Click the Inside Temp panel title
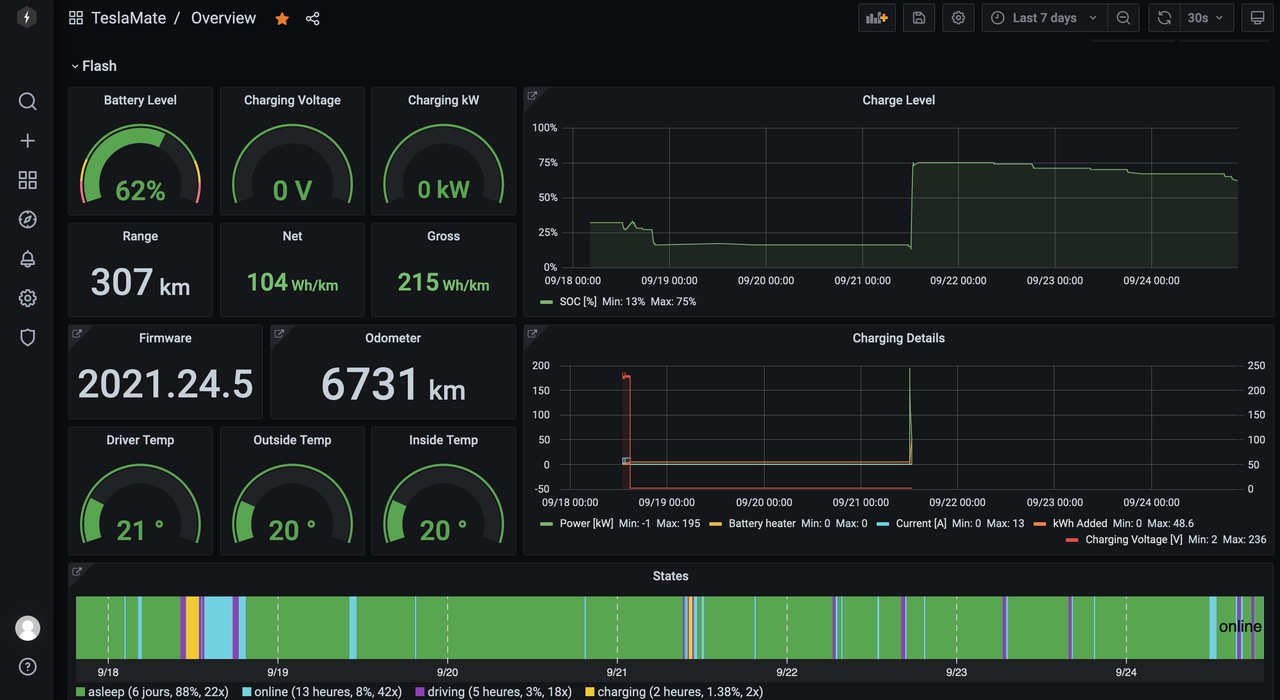Image resolution: width=1280 pixels, height=700 pixels. tap(443, 440)
